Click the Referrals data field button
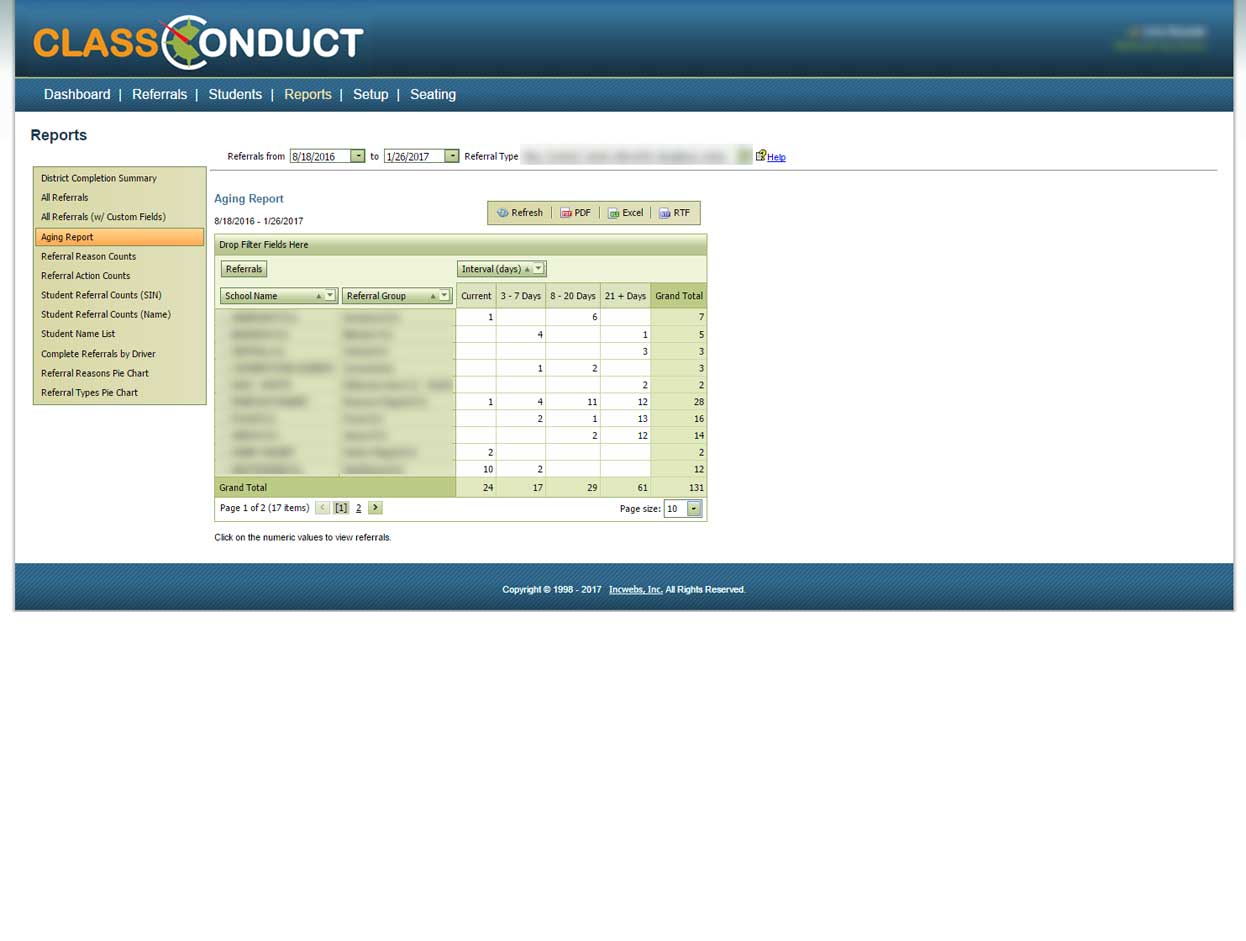1246x941 pixels. click(244, 269)
